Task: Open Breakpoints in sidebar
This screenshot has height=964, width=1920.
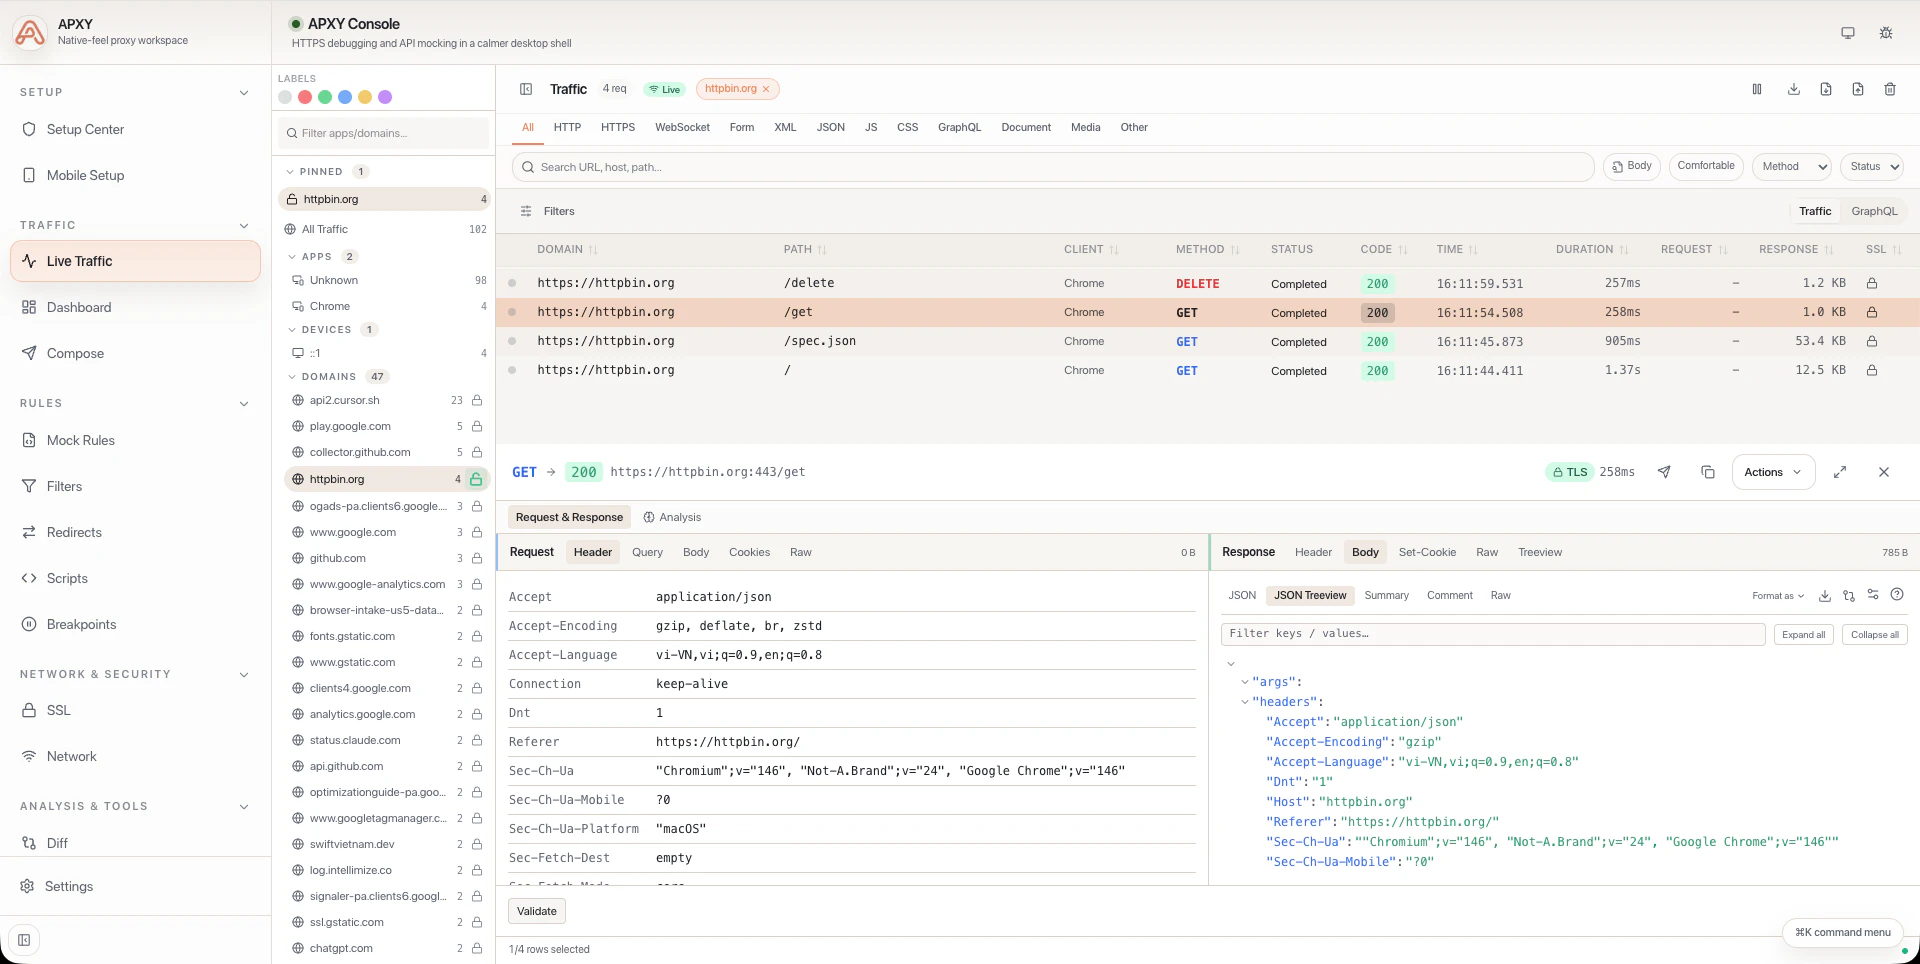Action: point(135,624)
